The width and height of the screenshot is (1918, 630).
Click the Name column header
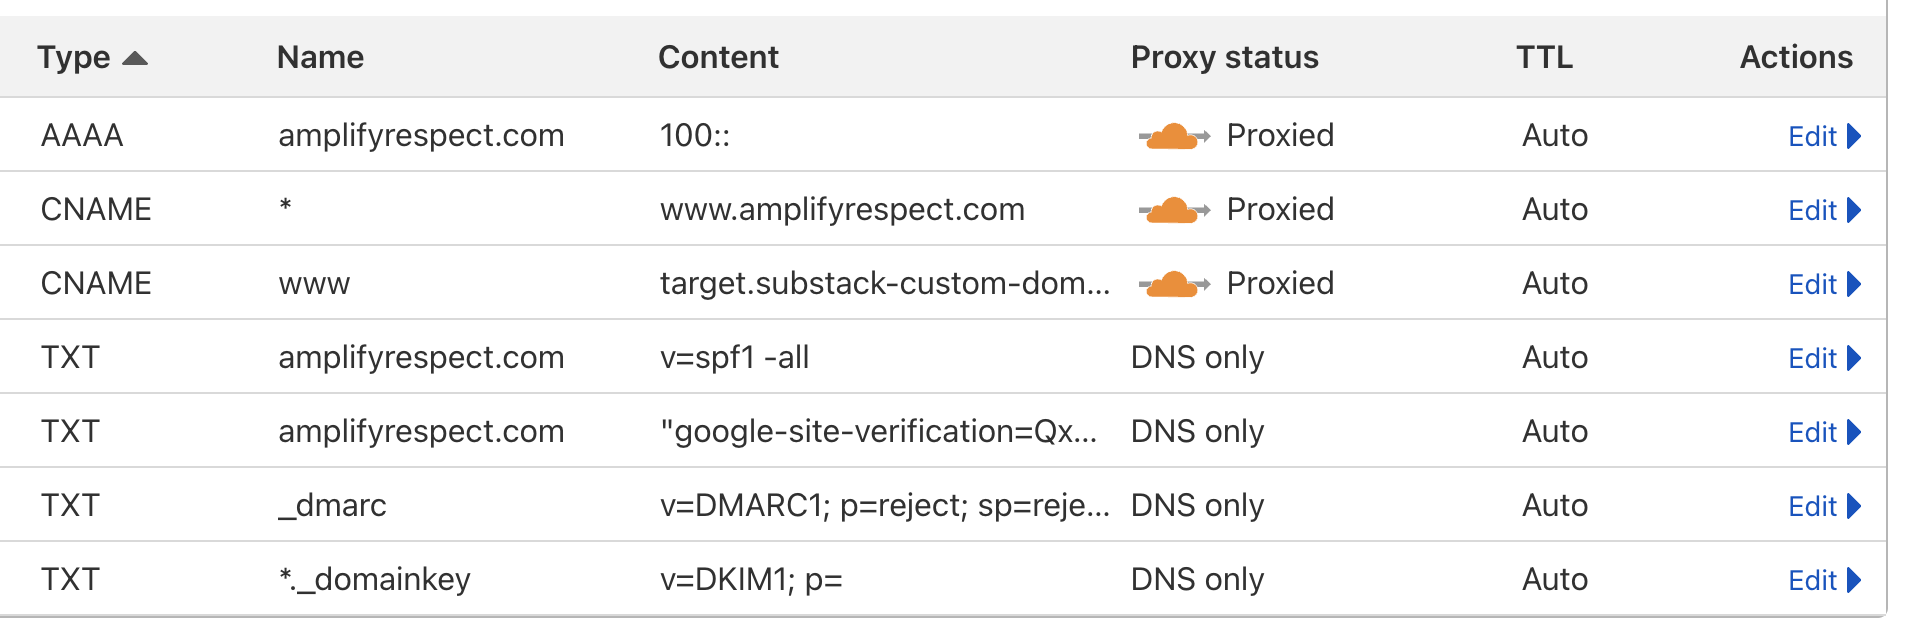point(320,57)
